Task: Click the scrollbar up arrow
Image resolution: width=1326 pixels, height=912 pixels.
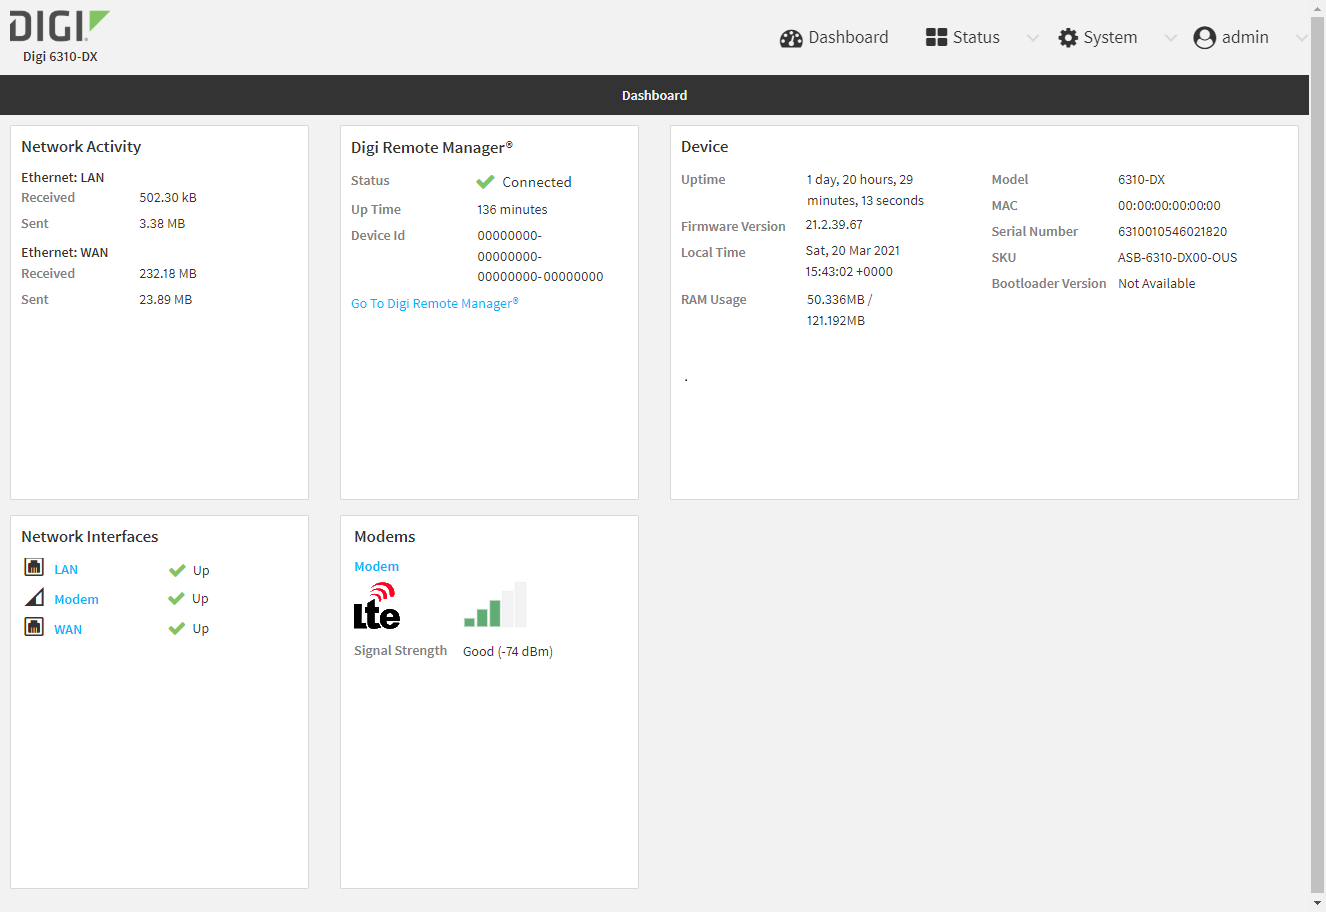Action: (x=1317, y=7)
